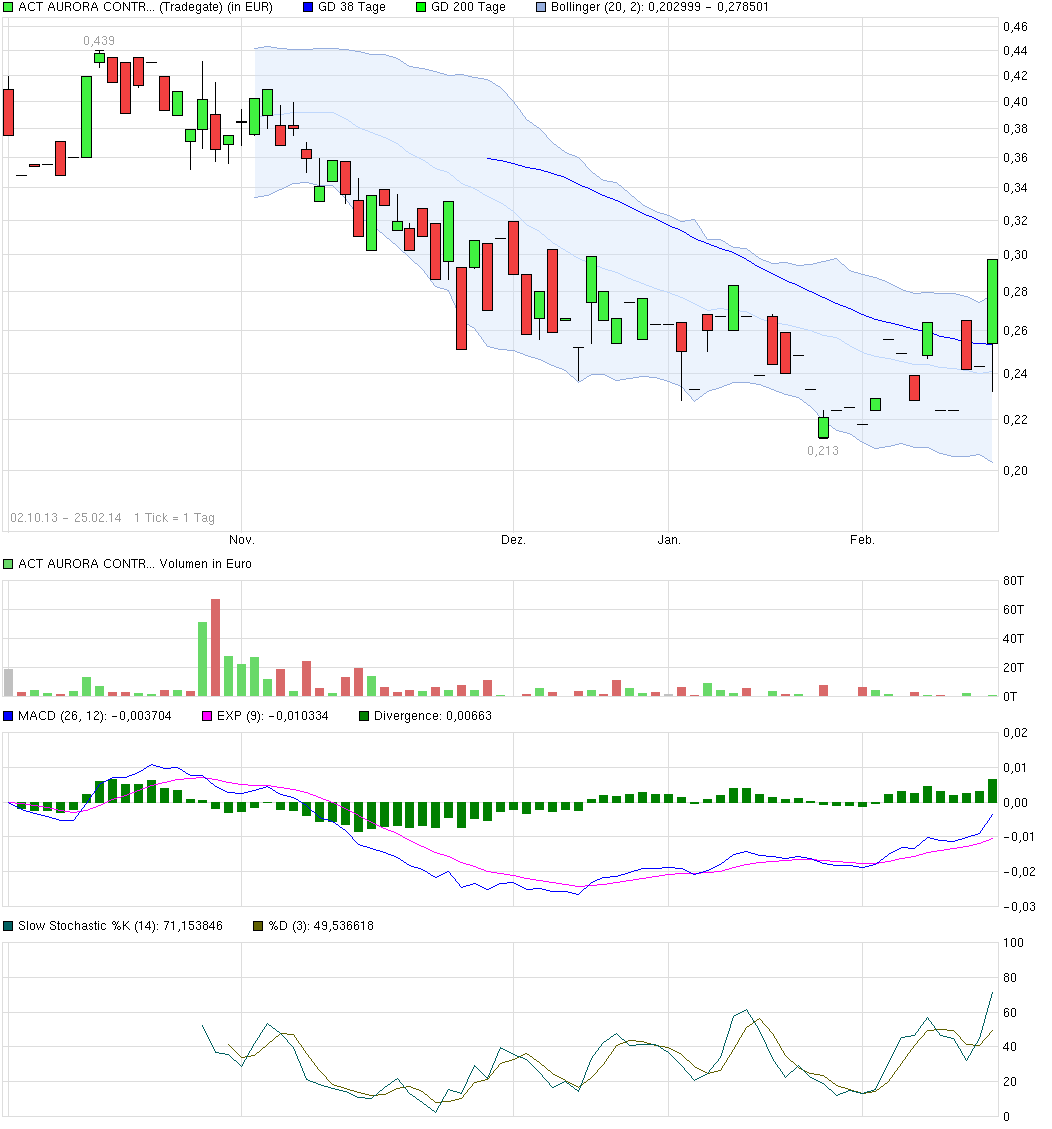Click the dark green Divergence legend swatch
The height and width of the screenshot is (1129, 1052).
pyautogui.click(x=364, y=716)
